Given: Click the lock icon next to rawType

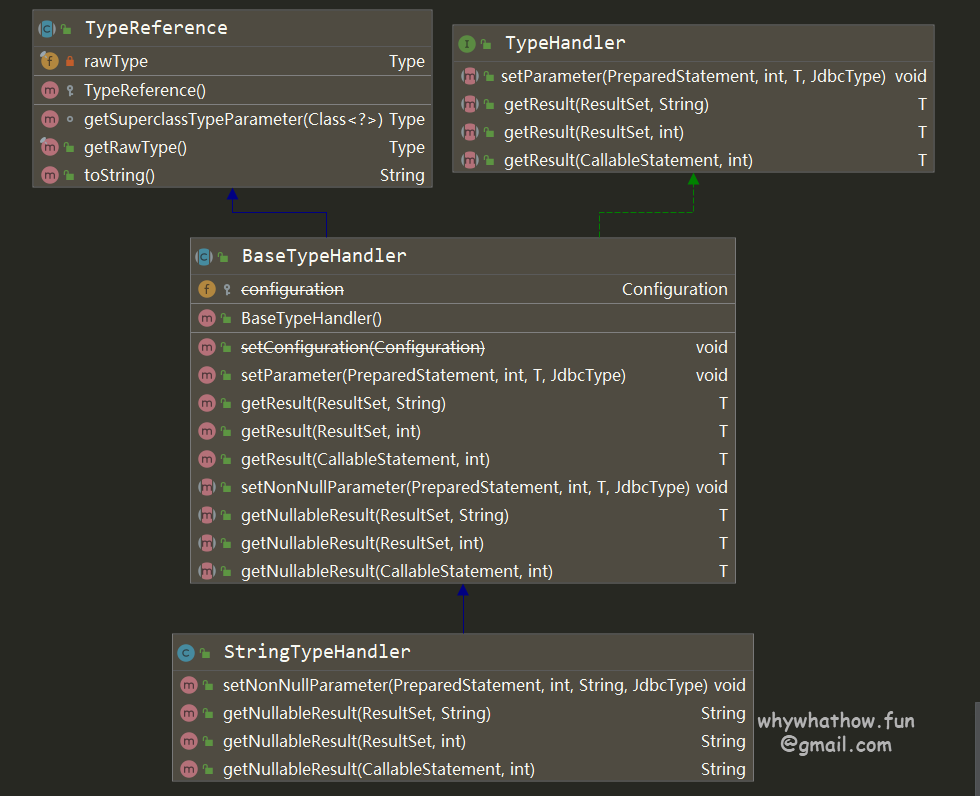Looking at the screenshot, I should click(69, 62).
